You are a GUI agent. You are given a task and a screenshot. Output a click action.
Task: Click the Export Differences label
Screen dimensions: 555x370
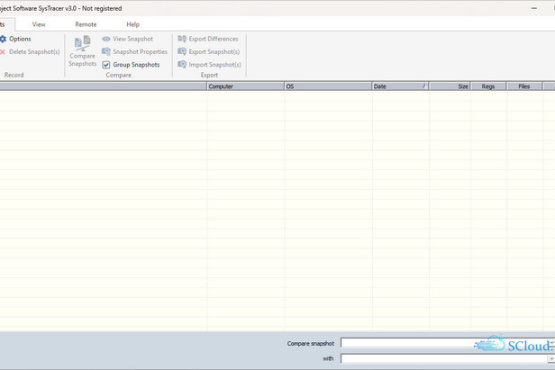tap(213, 39)
